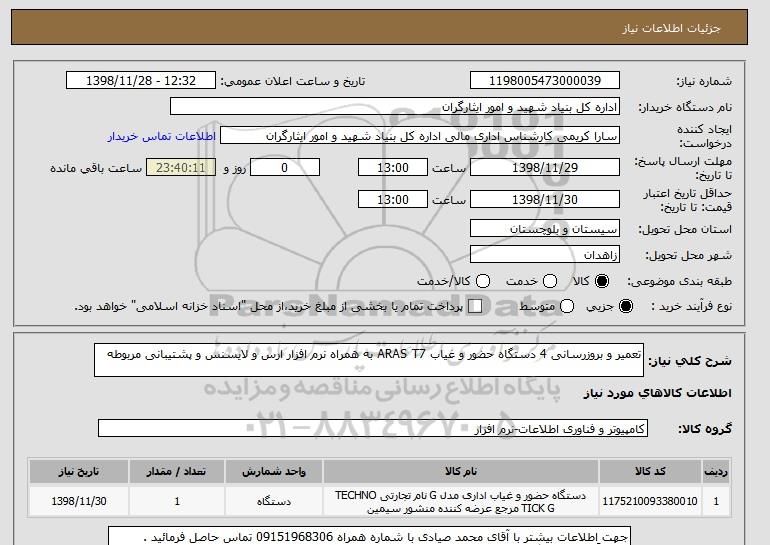Viewport: 770px width, 545px height.
Task: Open the اطلاعات تماس خریدار link
Action: click(x=162, y=136)
